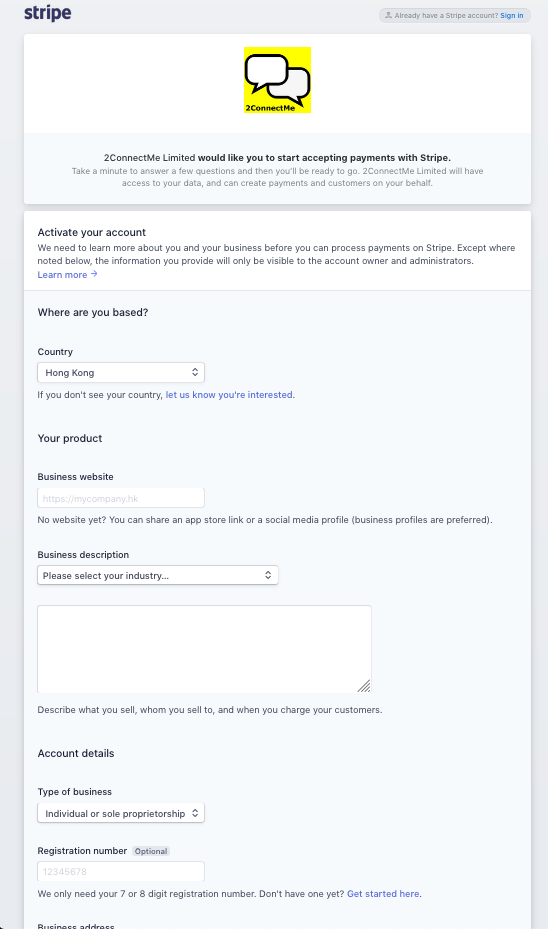Image resolution: width=548 pixels, height=929 pixels.
Task: Open the Learn more link
Action: pos(62,274)
